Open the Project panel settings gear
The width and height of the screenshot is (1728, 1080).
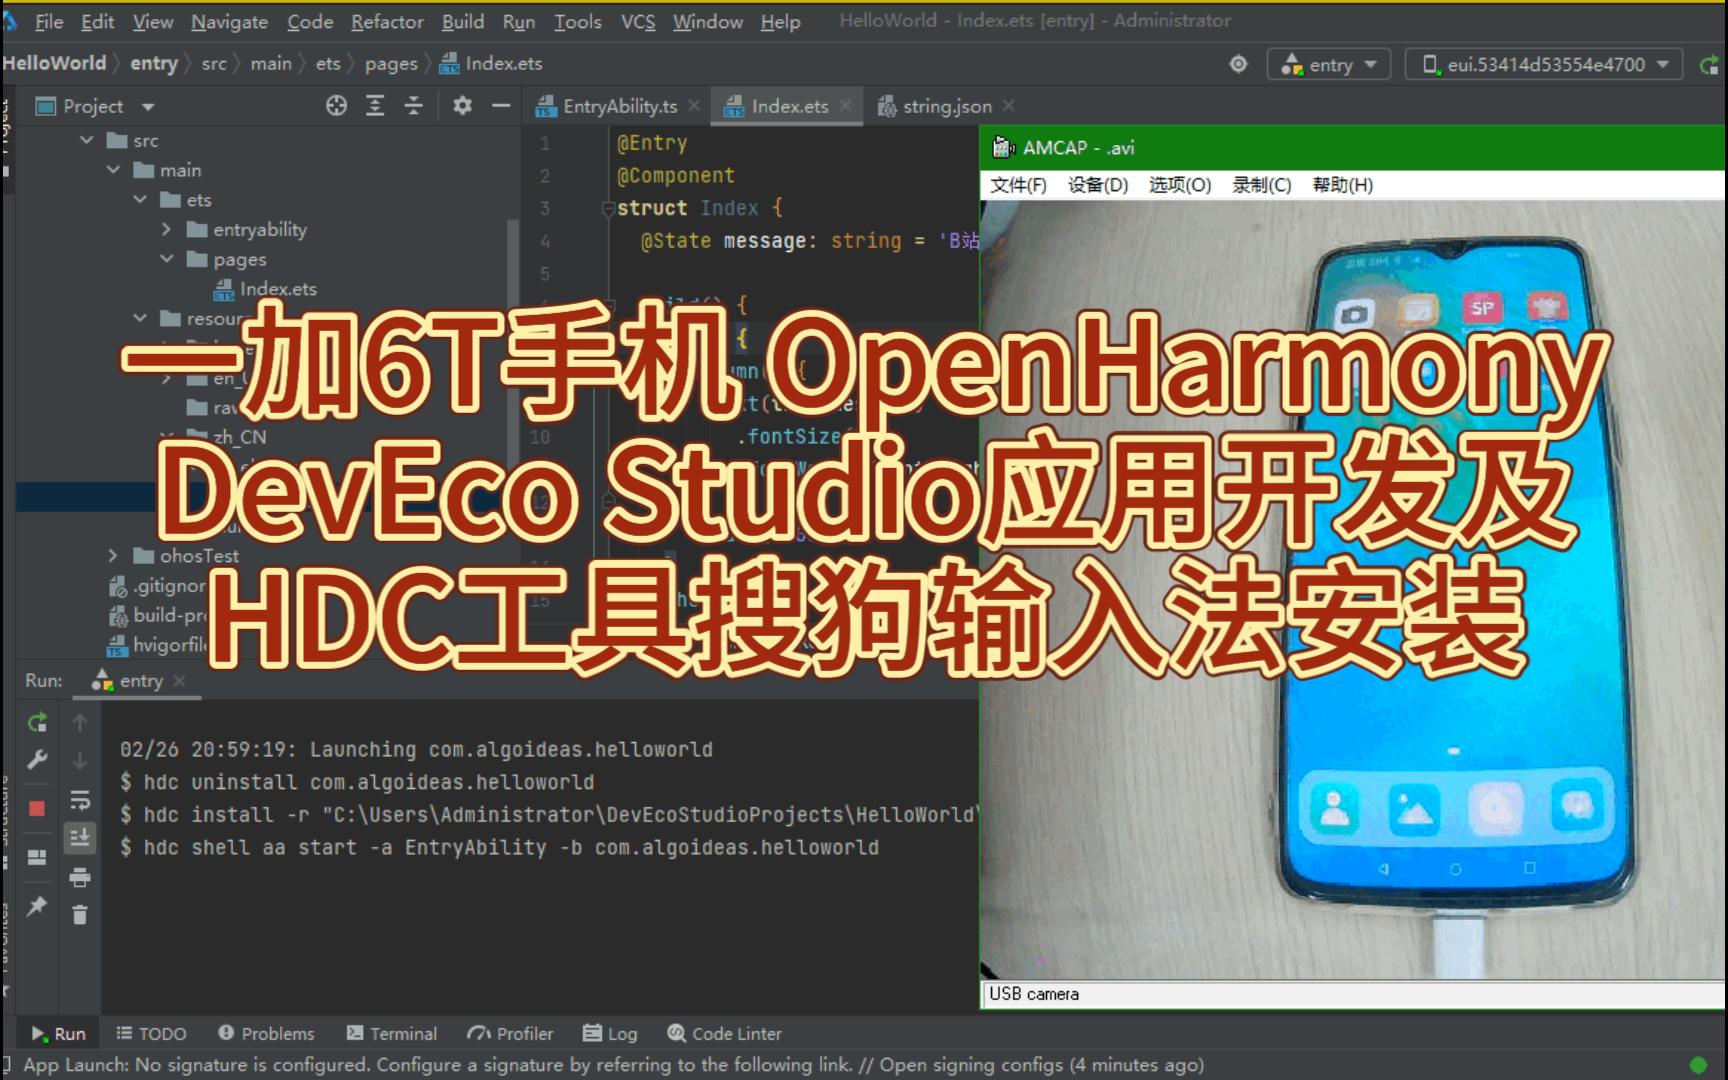click(x=462, y=105)
